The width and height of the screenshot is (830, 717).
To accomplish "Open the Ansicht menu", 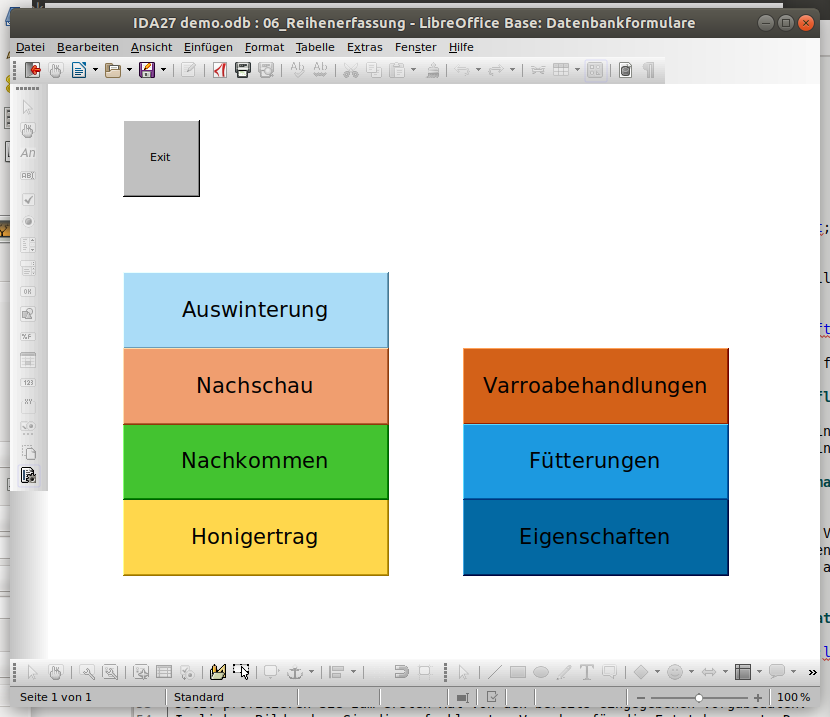I will pos(151,47).
